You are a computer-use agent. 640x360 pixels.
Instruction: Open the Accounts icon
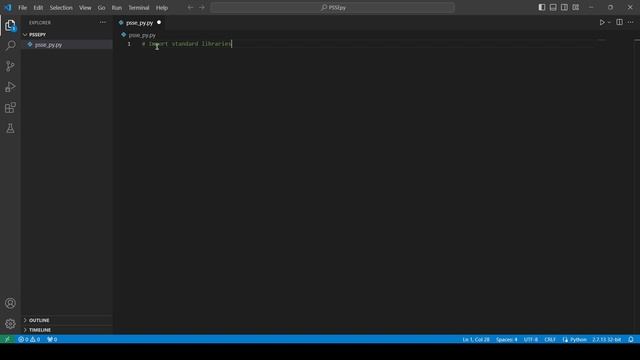coord(10,303)
